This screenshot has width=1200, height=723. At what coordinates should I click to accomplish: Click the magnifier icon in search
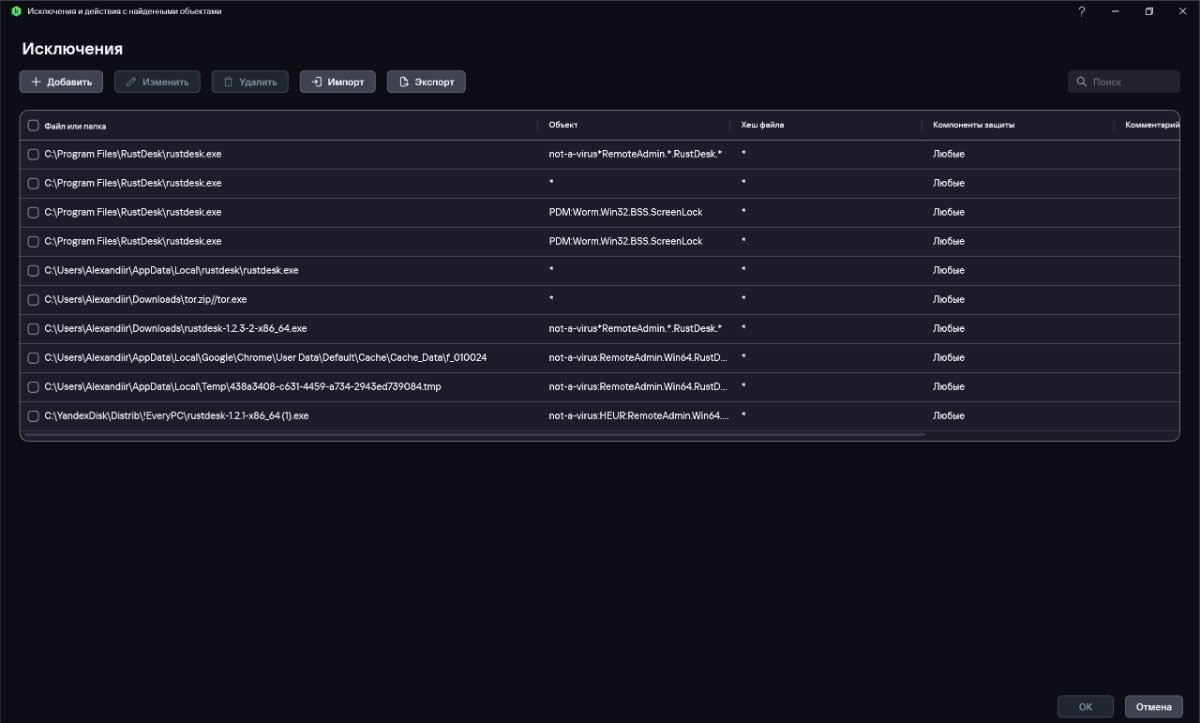coord(1082,82)
